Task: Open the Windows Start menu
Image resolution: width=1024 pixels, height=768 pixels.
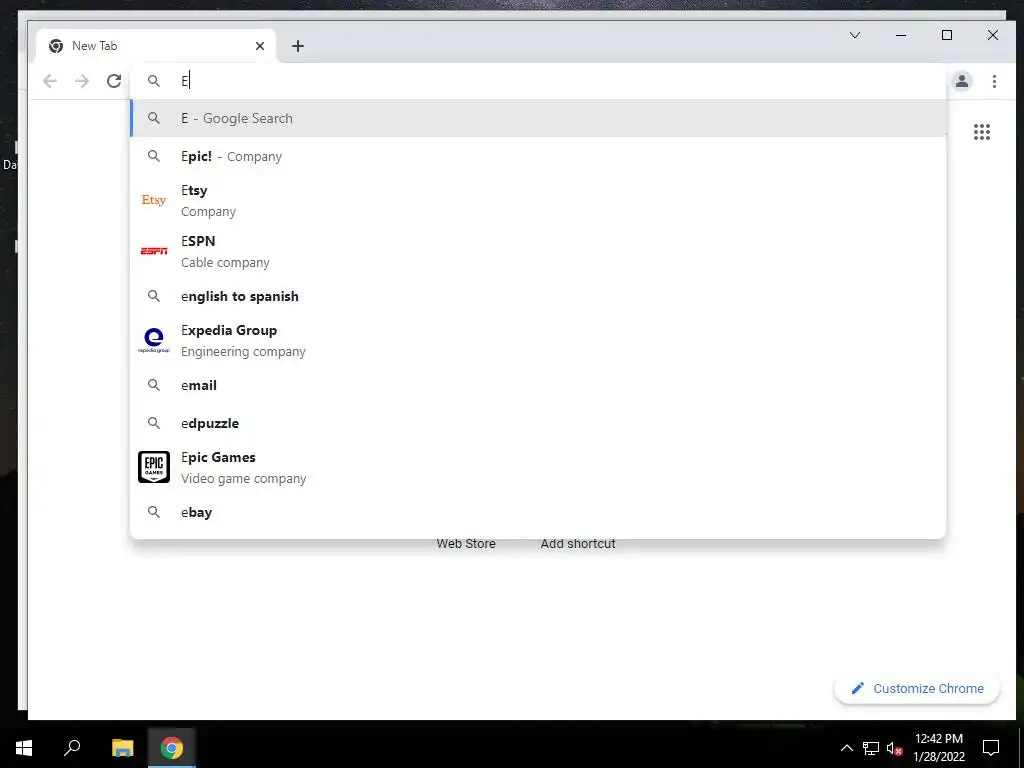Action: click(24, 747)
